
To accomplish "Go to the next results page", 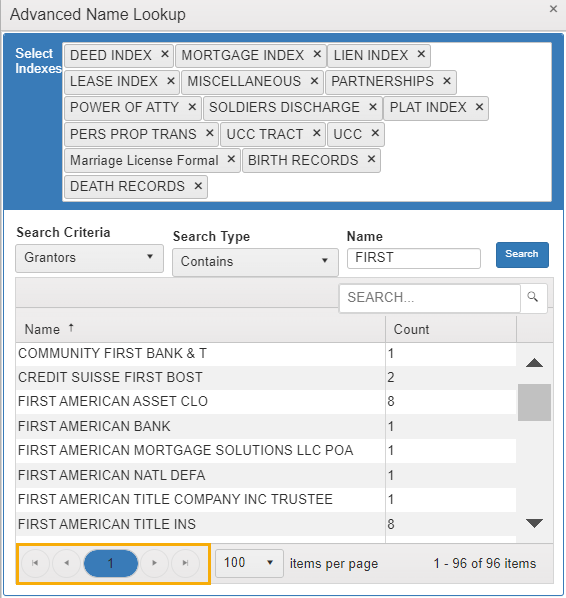I will [154, 563].
